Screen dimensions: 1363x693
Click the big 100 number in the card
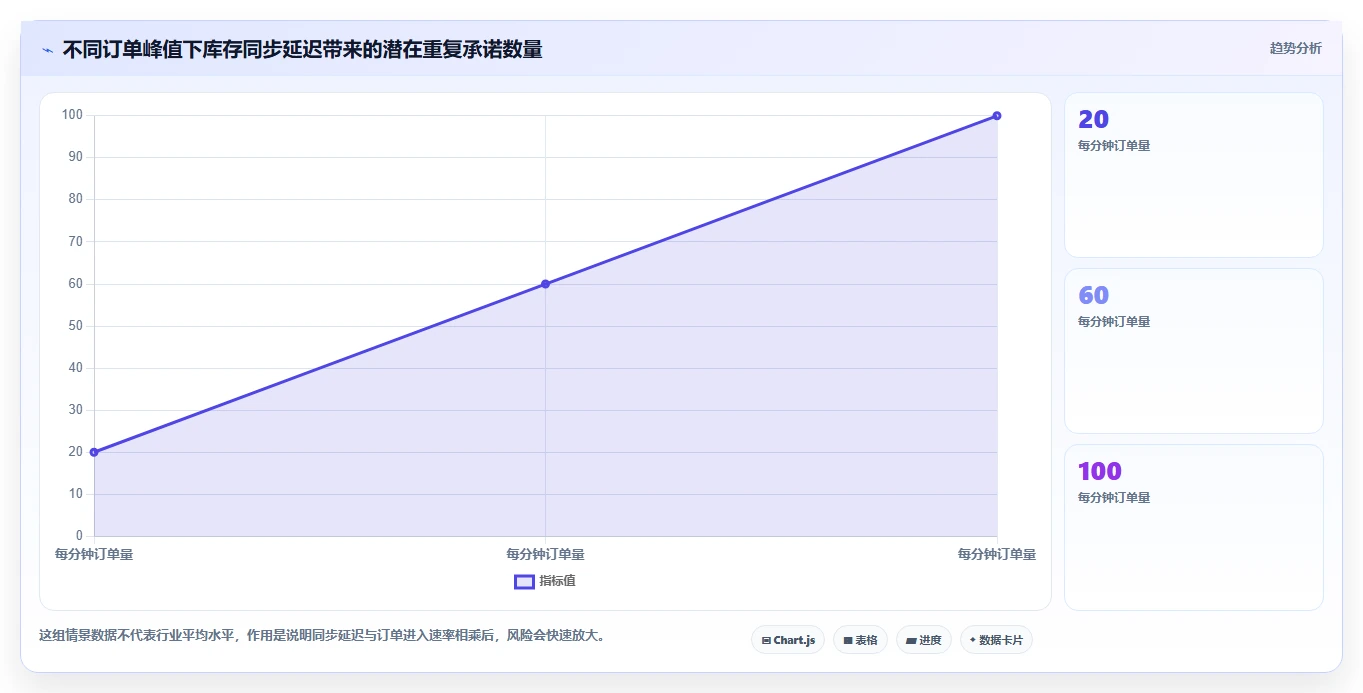[1100, 471]
